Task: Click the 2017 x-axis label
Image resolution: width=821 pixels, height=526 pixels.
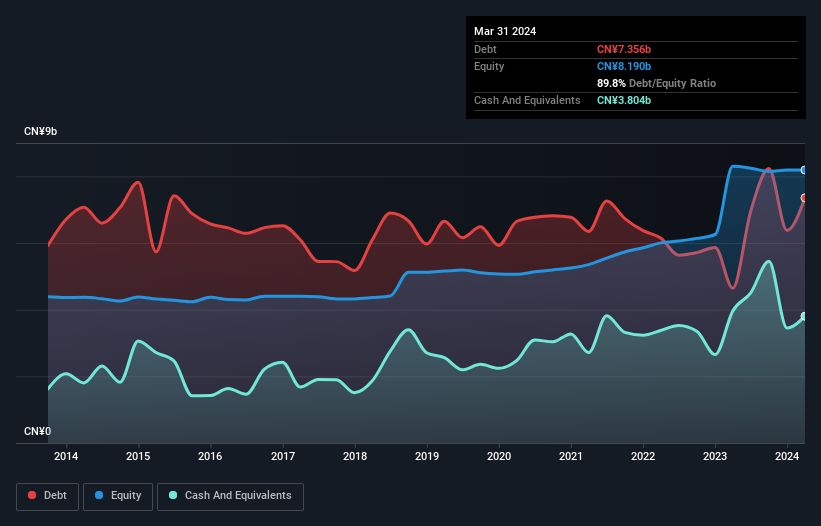Action: (x=283, y=456)
